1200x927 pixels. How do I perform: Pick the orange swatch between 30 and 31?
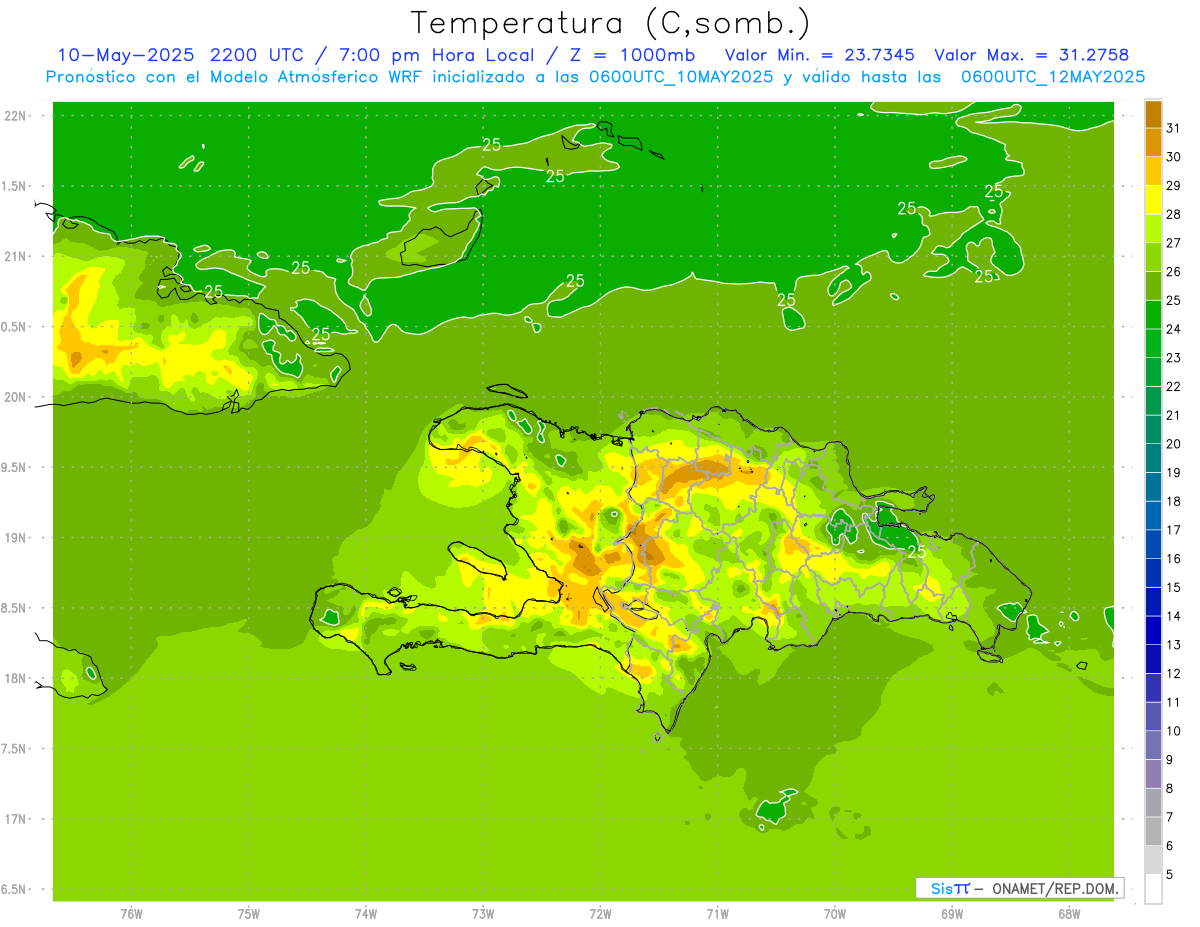tap(1153, 143)
